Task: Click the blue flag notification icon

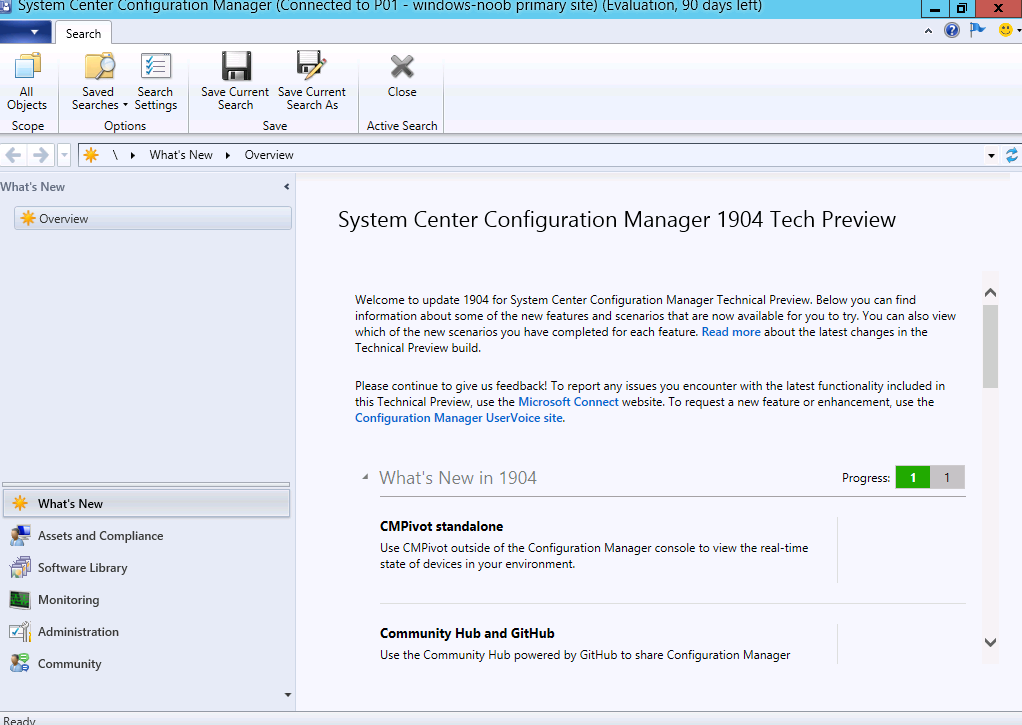Action: pyautogui.click(x=978, y=30)
